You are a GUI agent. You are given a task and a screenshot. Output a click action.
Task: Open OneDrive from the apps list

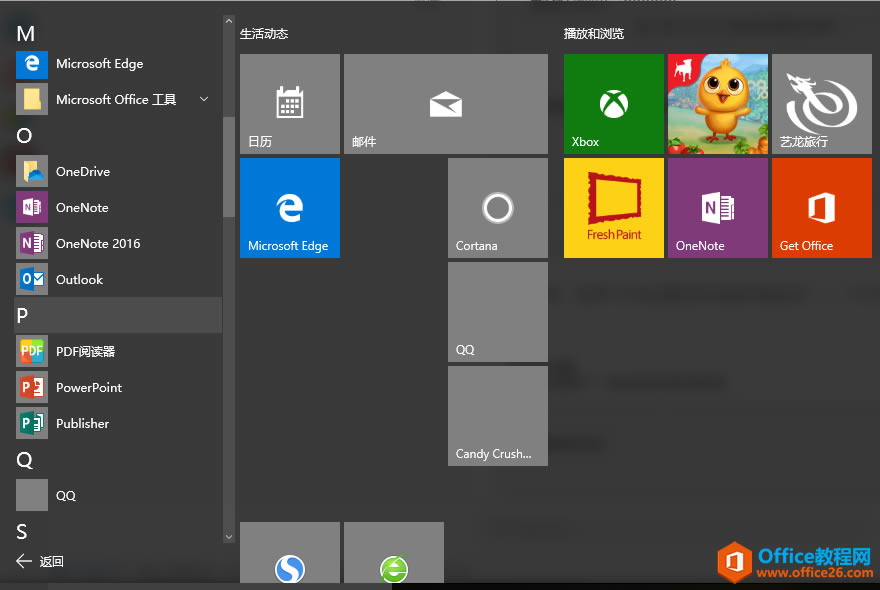point(82,171)
